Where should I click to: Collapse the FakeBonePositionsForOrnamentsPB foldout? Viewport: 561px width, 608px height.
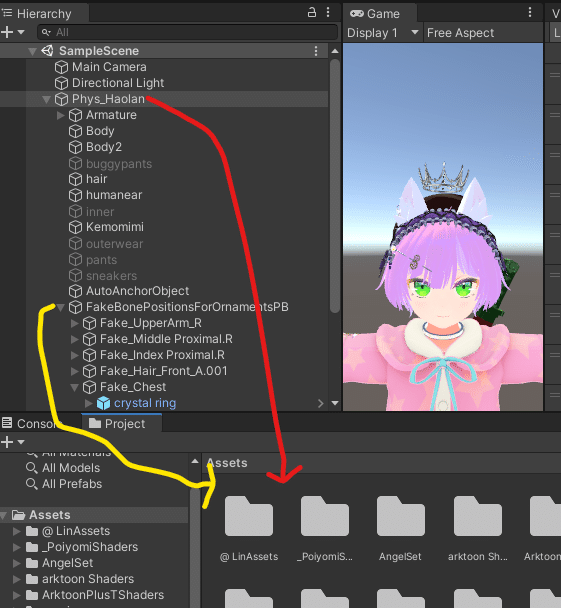61,307
